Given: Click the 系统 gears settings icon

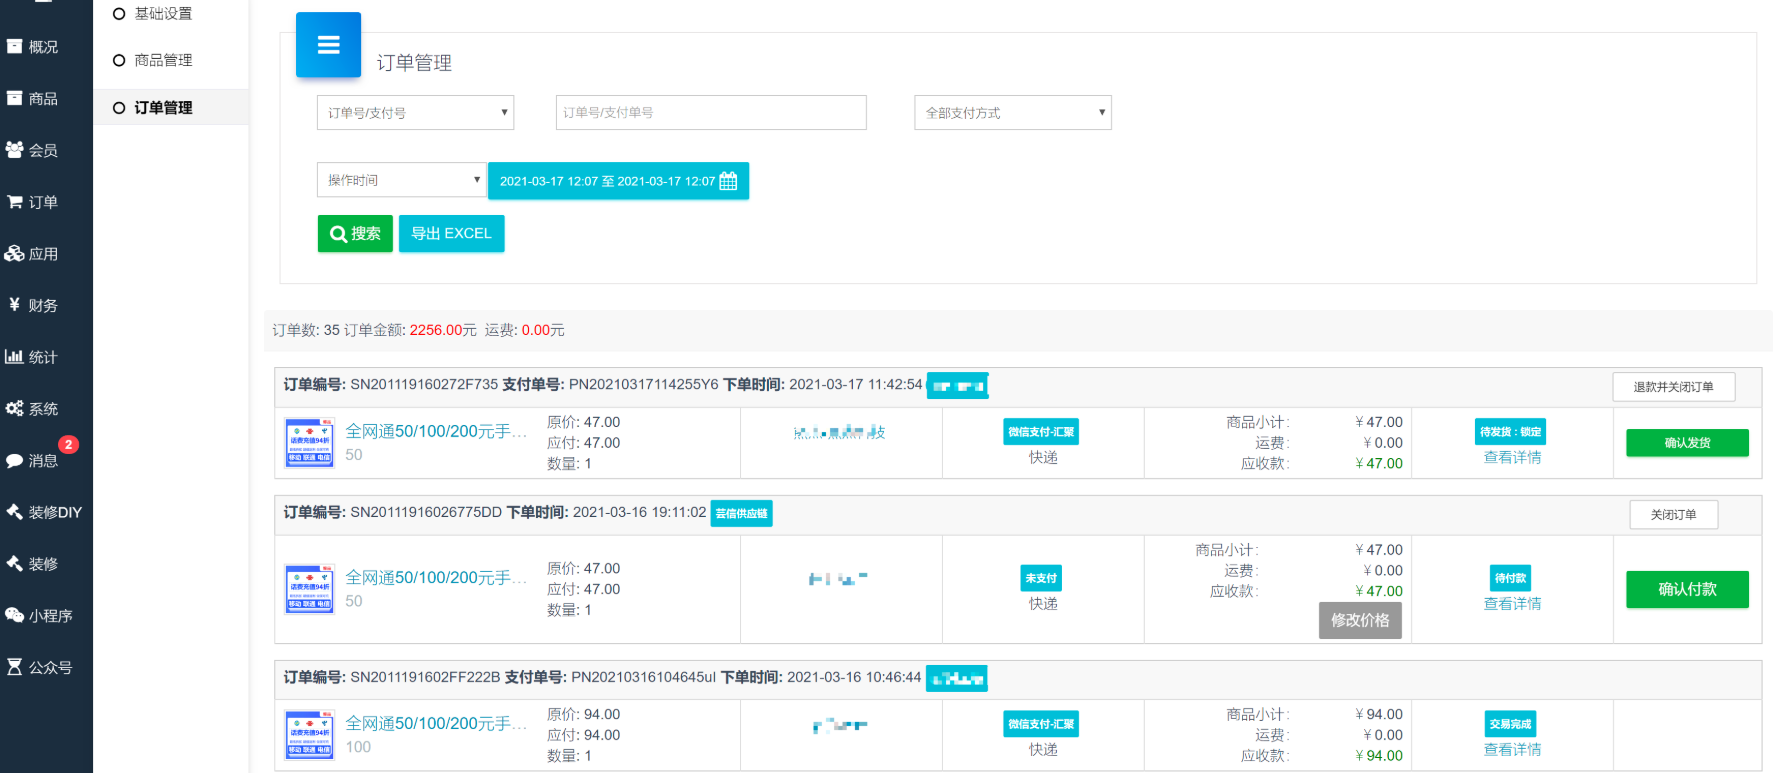Looking at the screenshot, I should click(15, 409).
